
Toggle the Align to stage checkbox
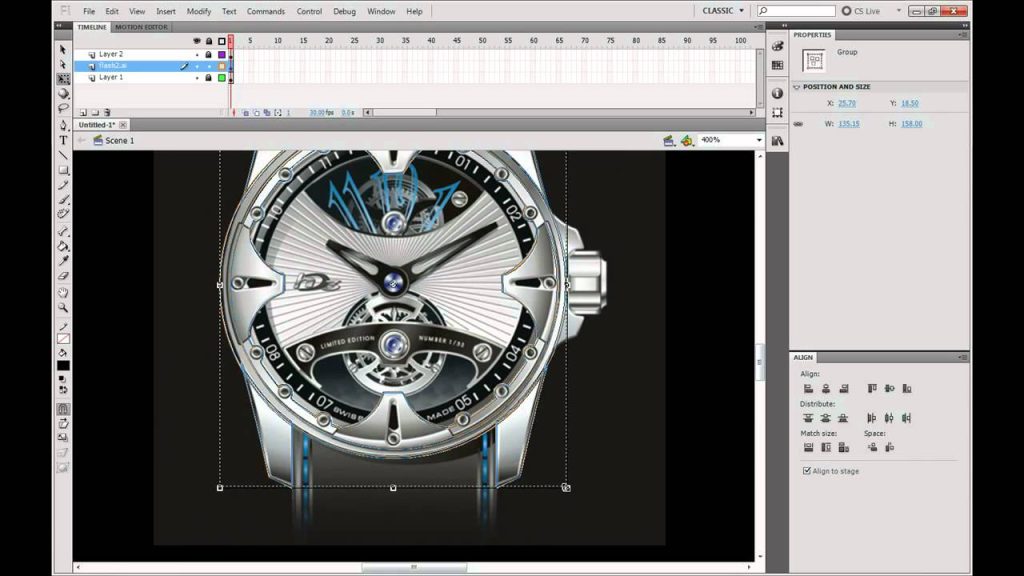point(807,471)
